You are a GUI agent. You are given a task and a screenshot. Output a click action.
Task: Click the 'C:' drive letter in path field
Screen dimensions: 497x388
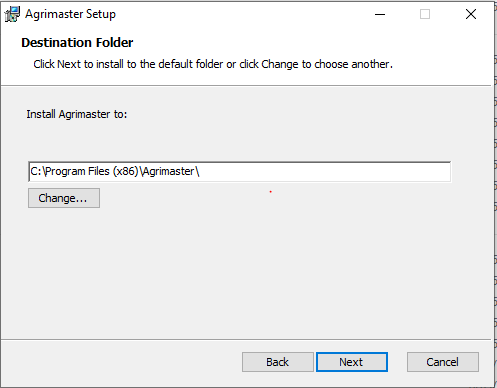point(36,171)
